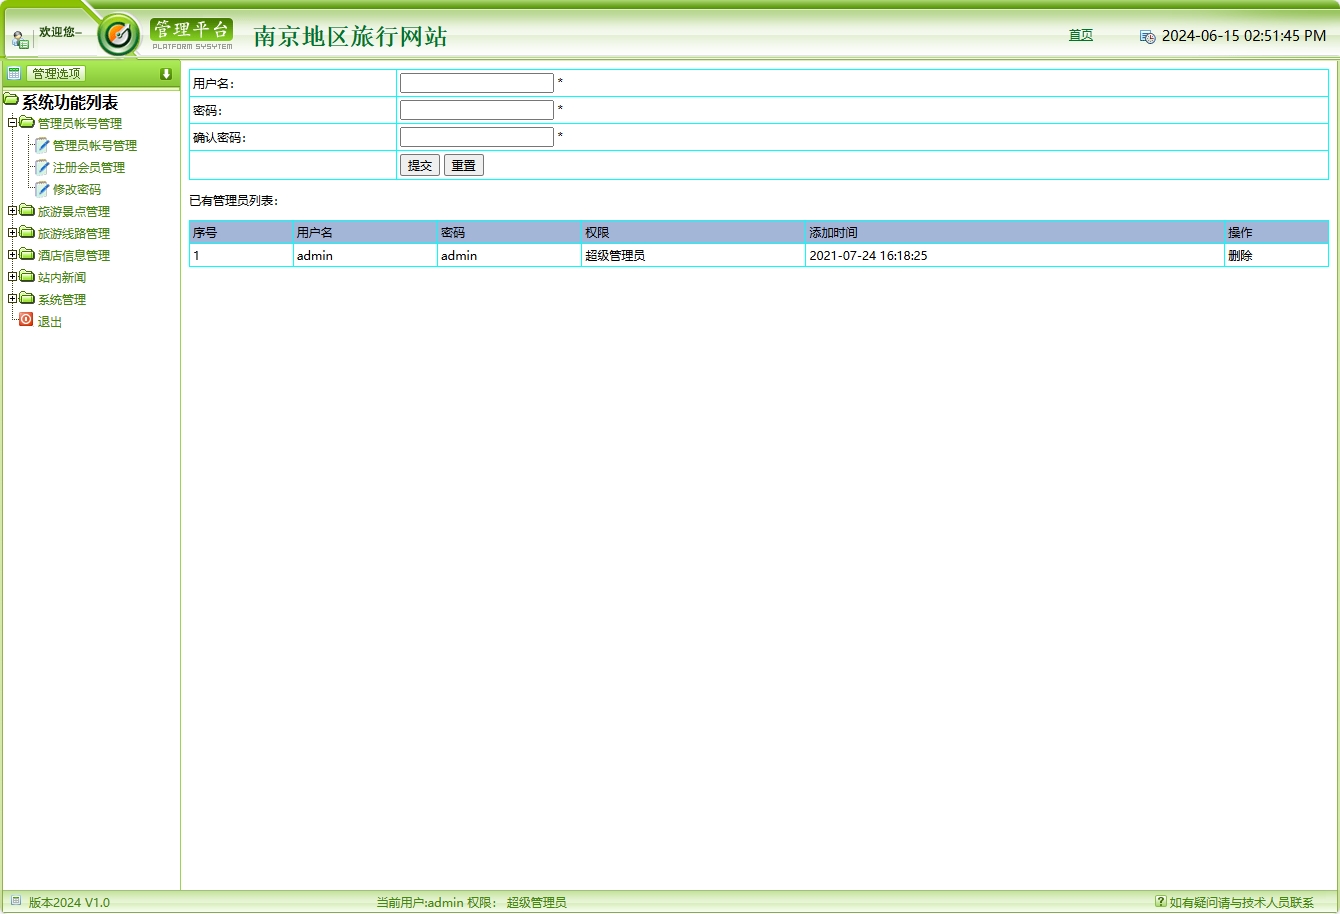Expand the 站内新闻 tree node

12,277
